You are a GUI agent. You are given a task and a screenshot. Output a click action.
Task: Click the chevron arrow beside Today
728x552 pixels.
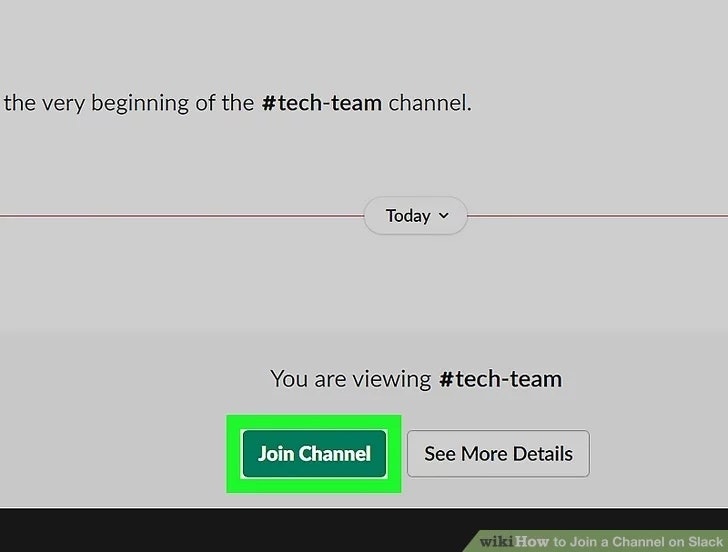click(443, 216)
